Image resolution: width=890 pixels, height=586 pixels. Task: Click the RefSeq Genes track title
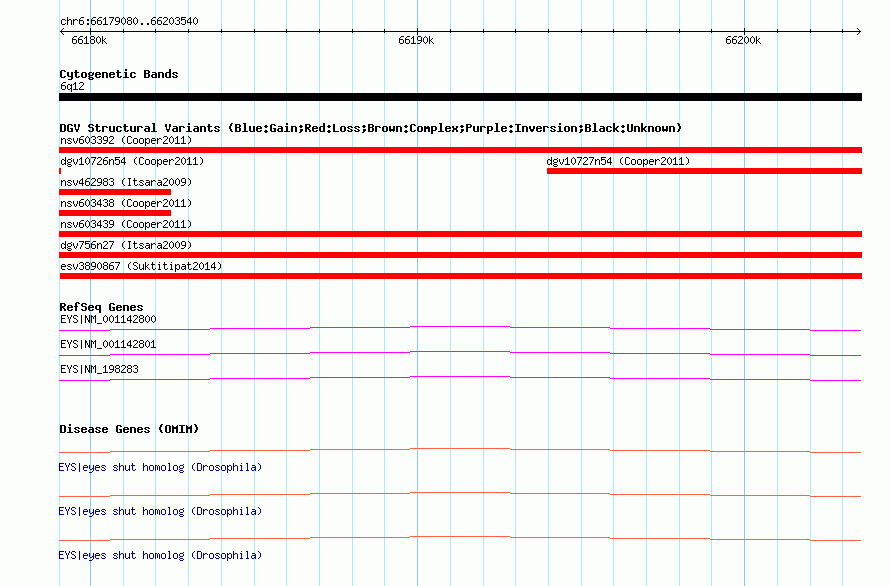(x=101, y=307)
